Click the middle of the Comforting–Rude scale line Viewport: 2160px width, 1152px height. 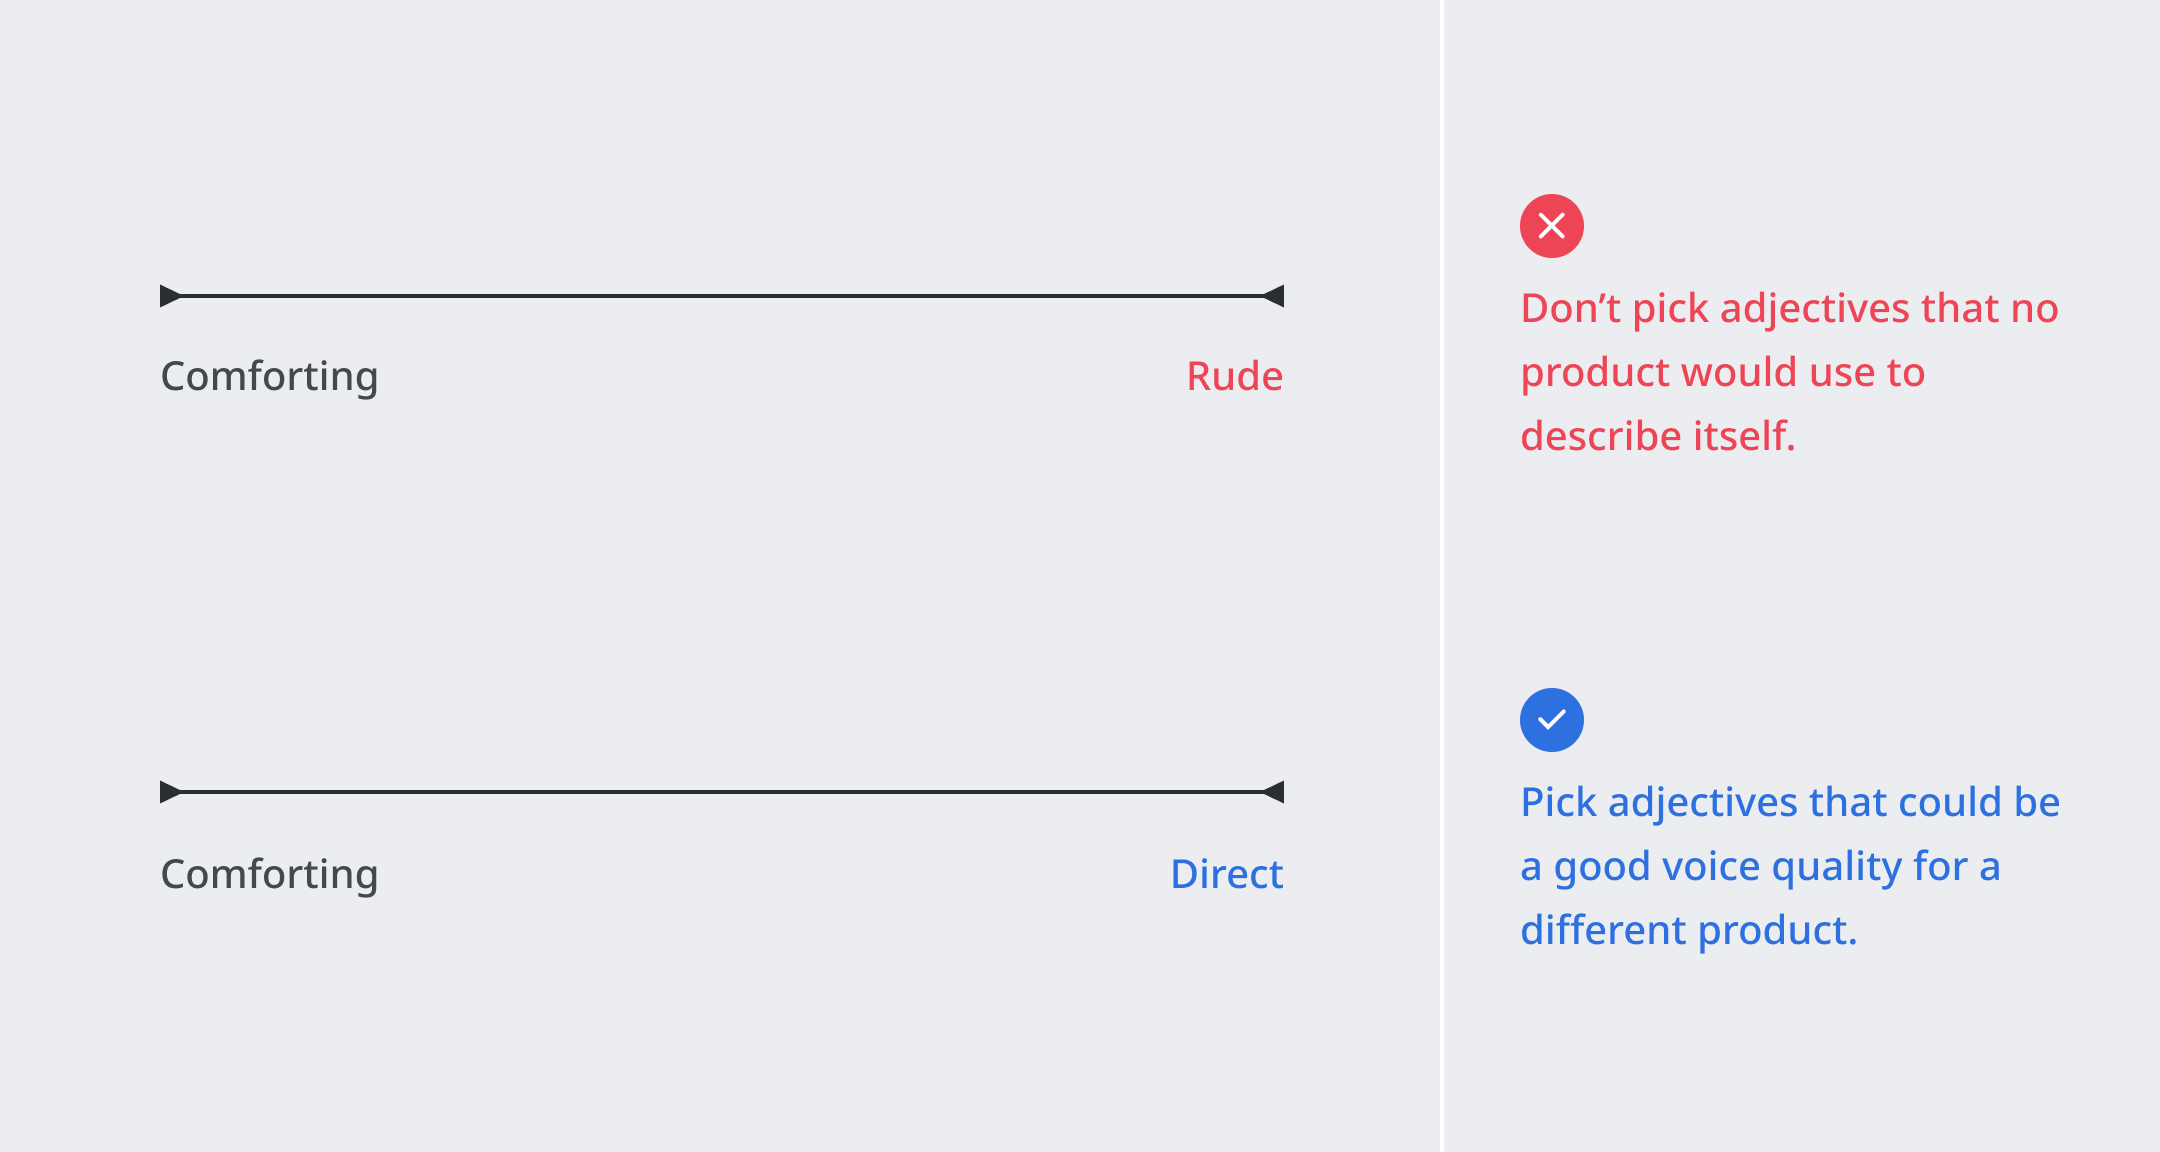coord(722,296)
